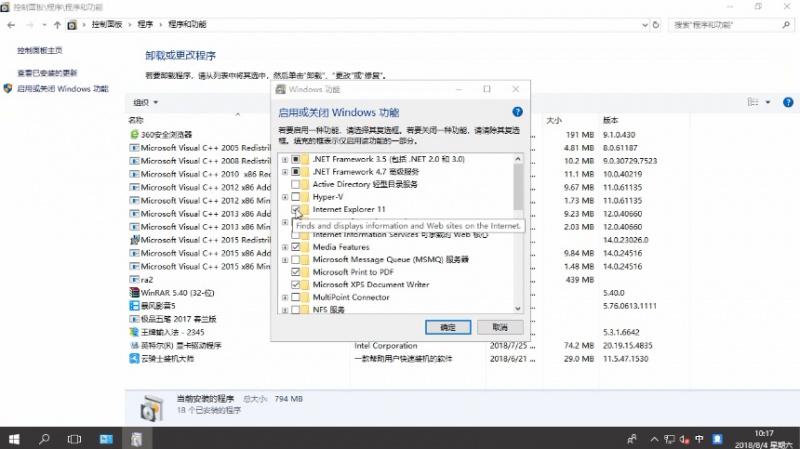
Task: Click the features list scrollbar thumb
Action: pyautogui.click(x=518, y=187)
